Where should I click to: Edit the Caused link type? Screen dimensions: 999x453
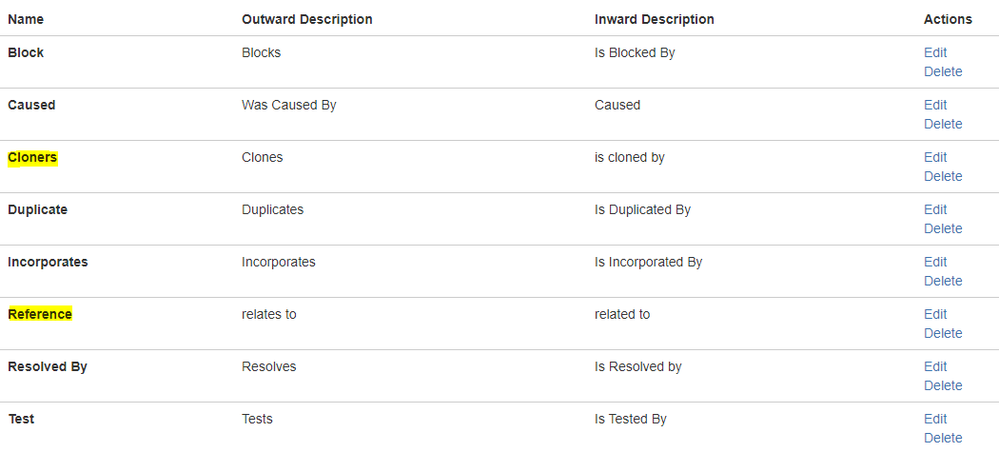935,105
